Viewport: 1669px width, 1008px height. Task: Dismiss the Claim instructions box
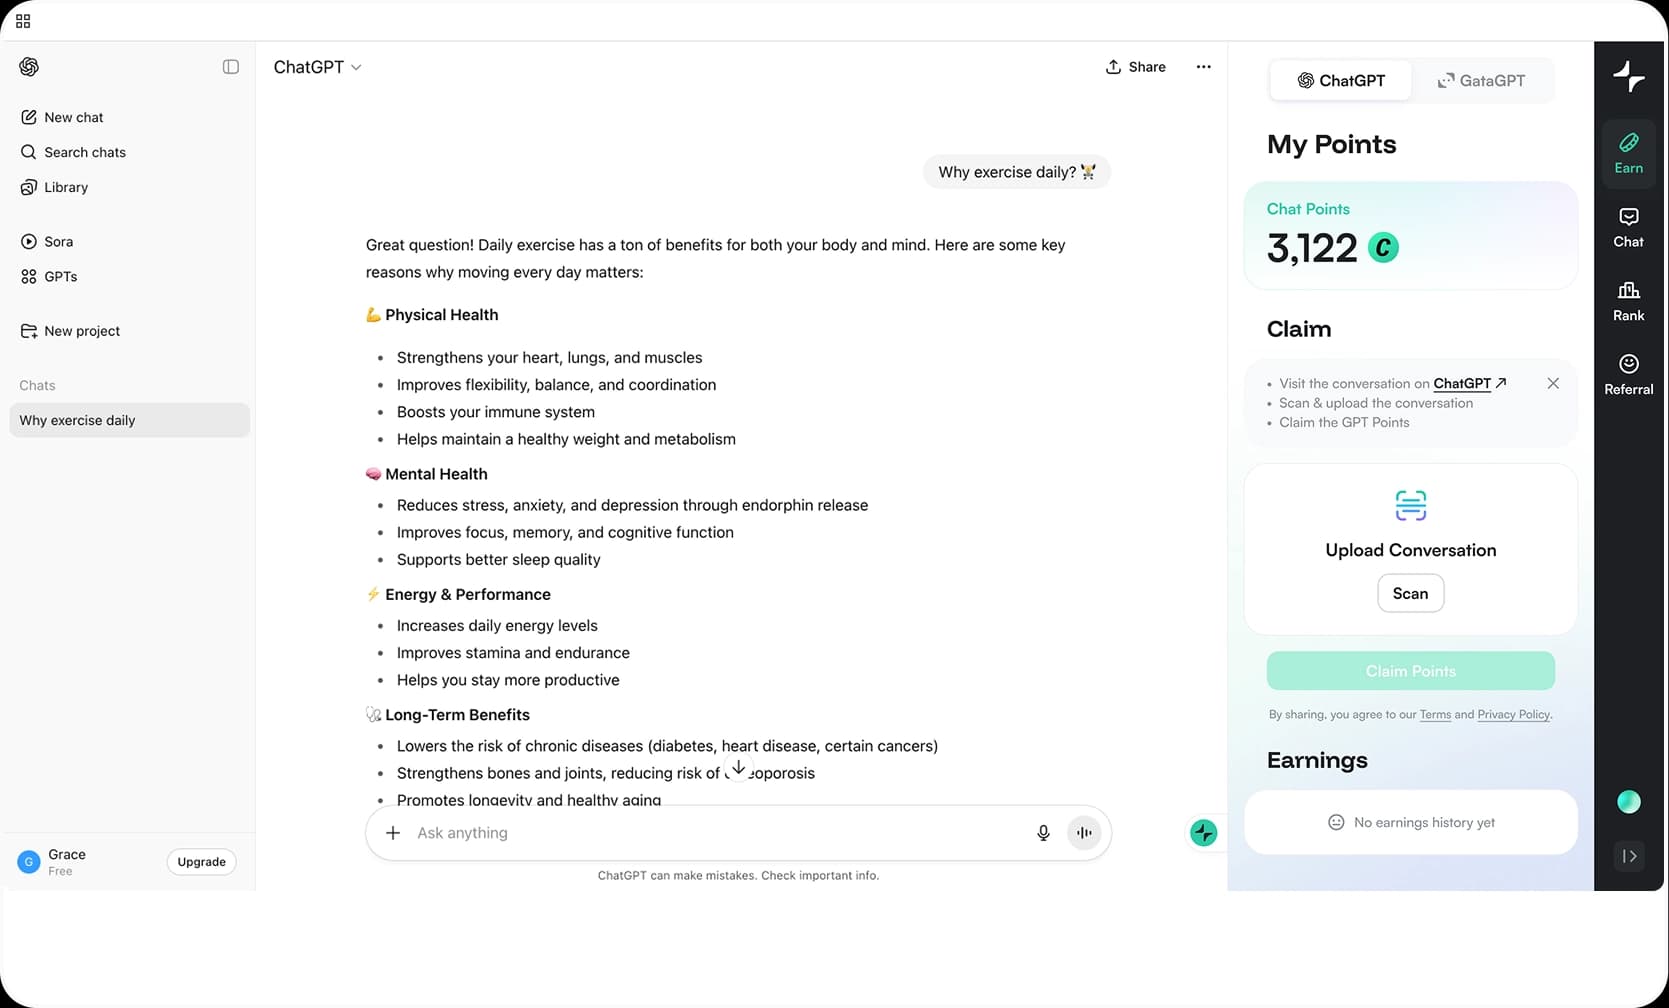pos(1553,383)
